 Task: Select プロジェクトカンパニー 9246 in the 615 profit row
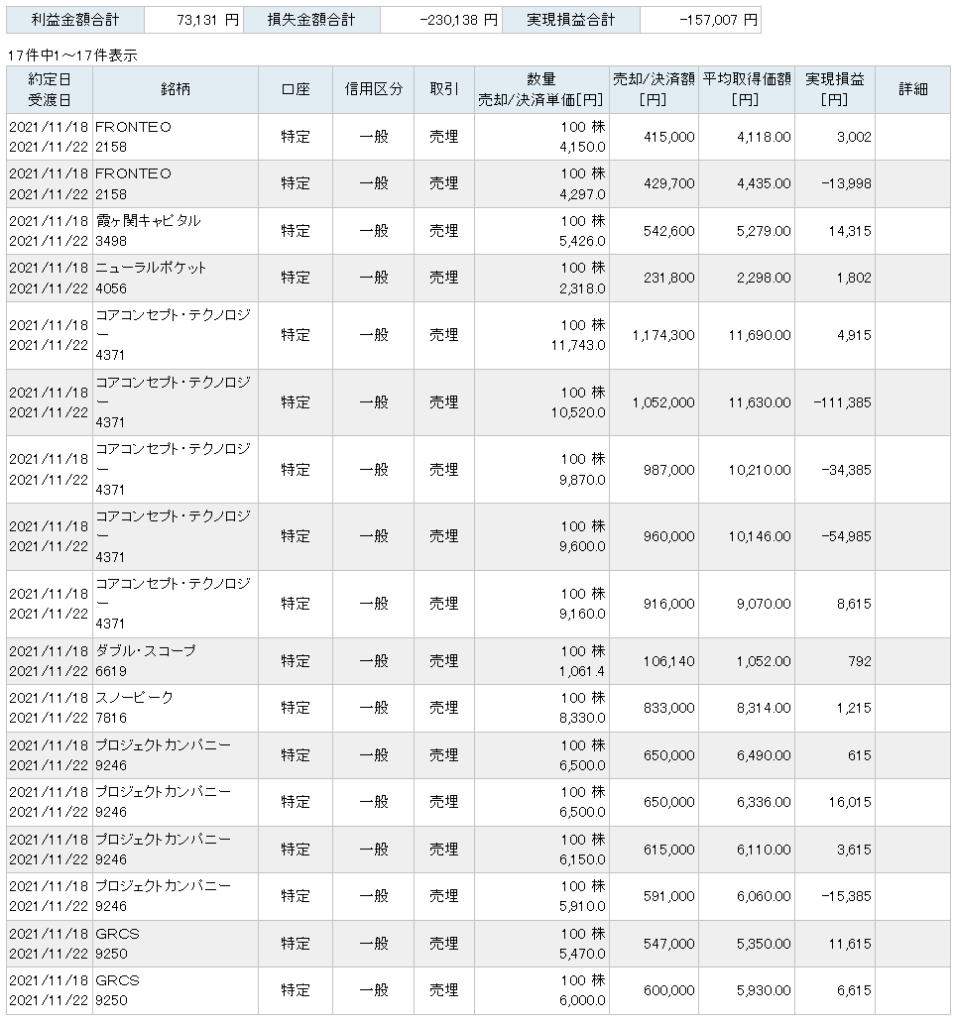click(163, 756)
